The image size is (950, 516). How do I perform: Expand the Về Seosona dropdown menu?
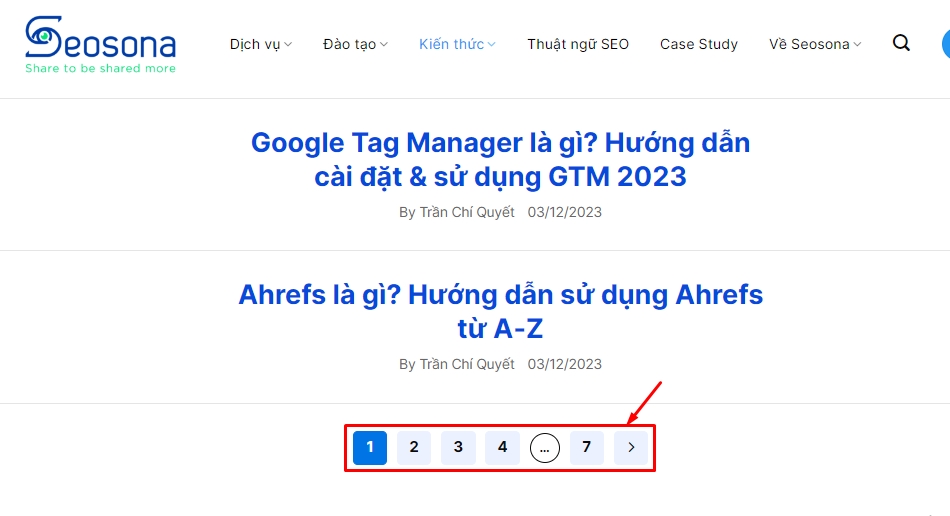click(815, 44)
